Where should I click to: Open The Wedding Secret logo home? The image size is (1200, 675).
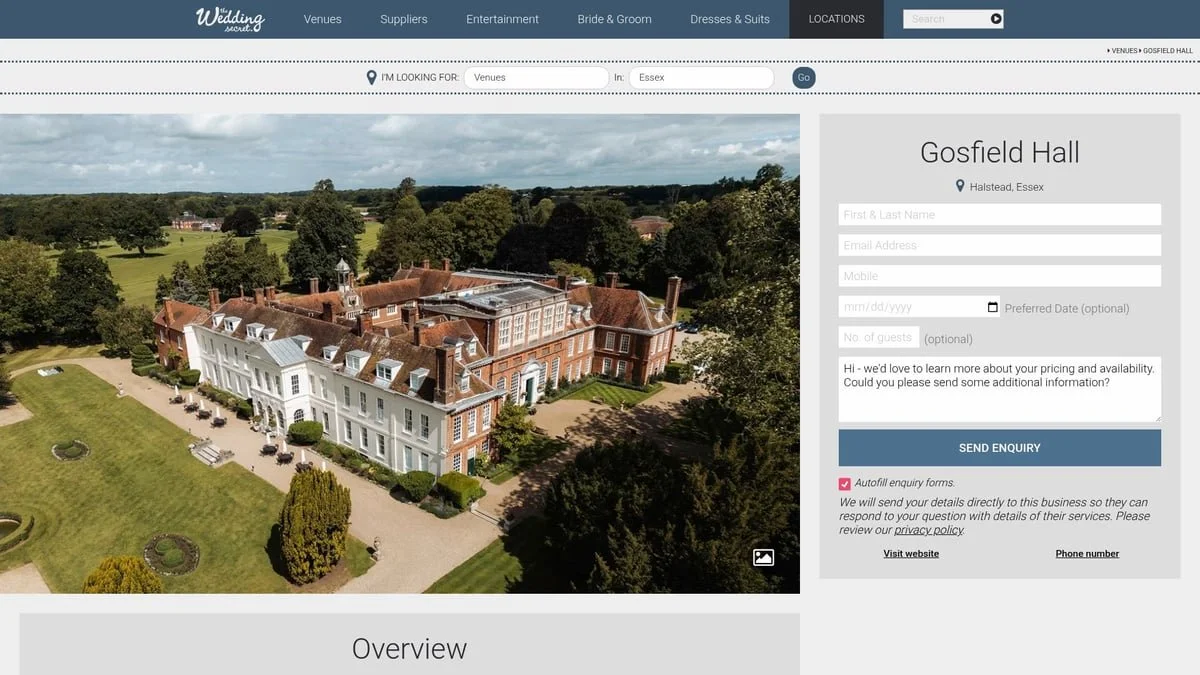(x=230, y=19)
